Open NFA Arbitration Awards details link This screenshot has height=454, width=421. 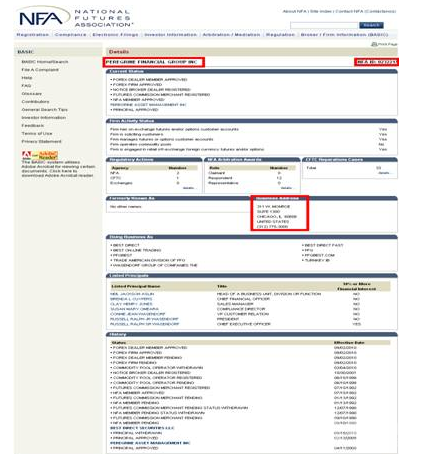click(286, 188)
